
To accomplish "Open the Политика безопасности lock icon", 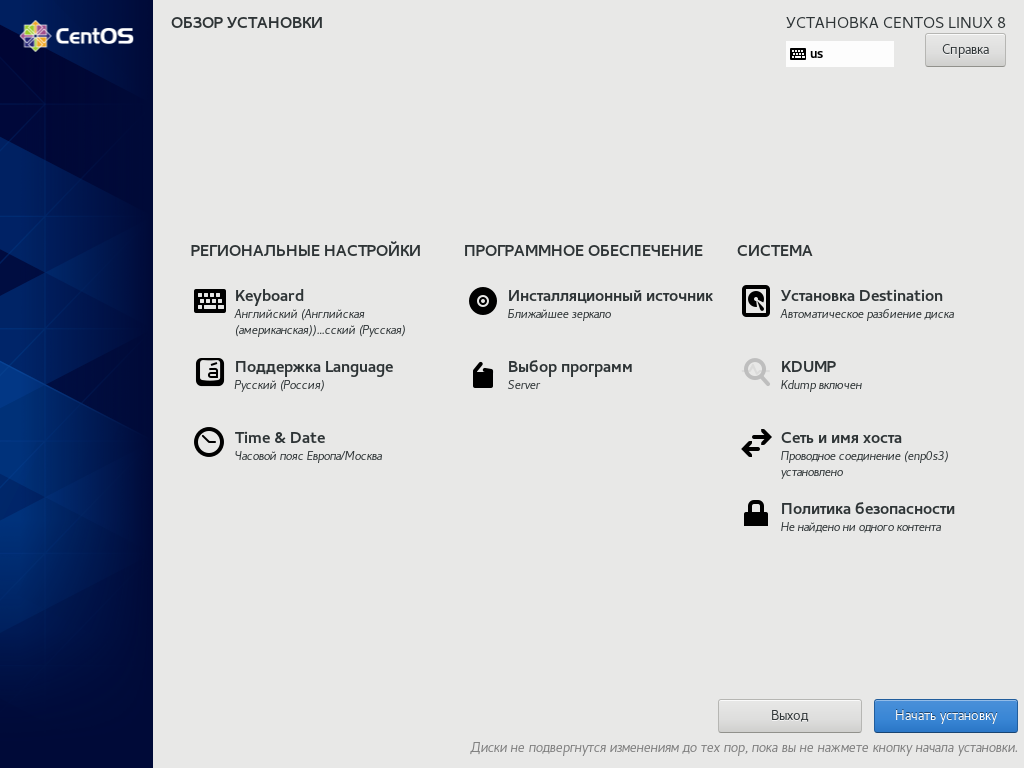I will (x=756, y=513).
